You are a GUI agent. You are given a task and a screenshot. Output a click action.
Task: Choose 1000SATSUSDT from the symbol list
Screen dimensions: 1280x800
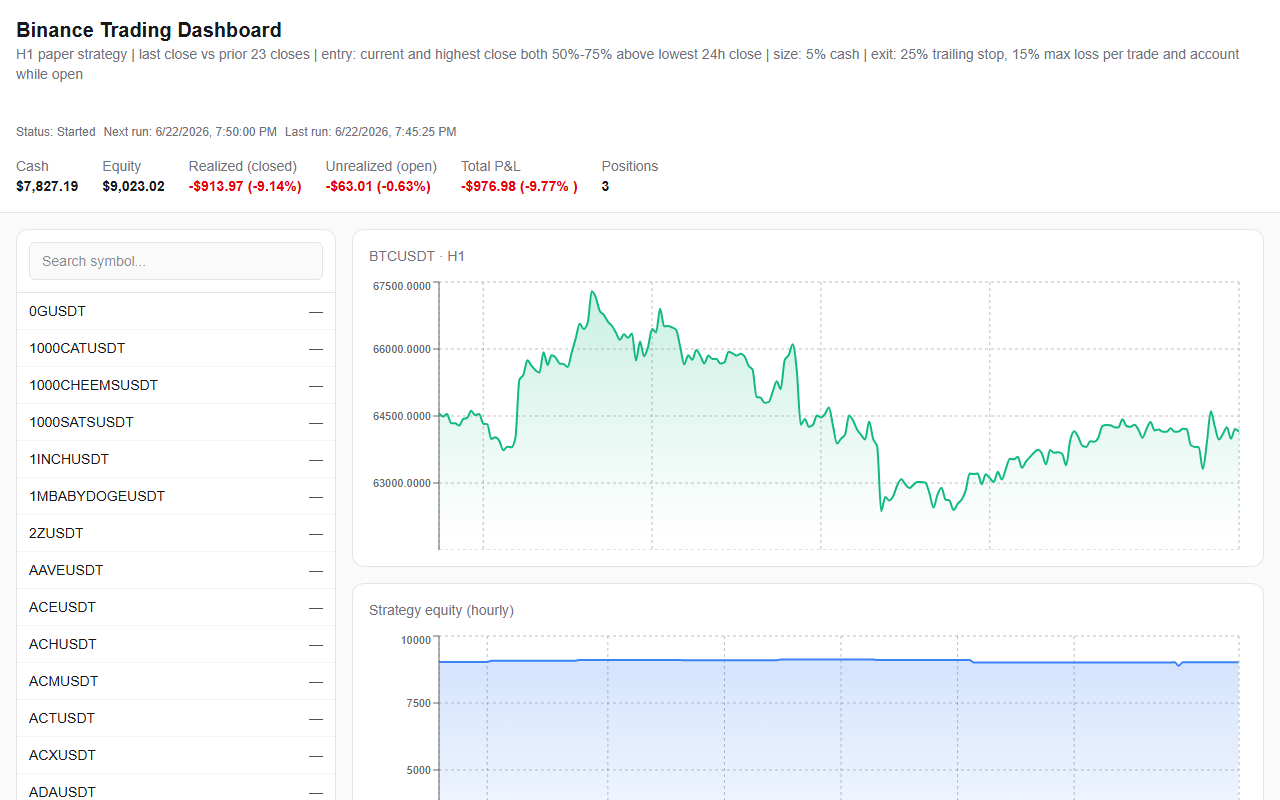(x=176, y=423)
